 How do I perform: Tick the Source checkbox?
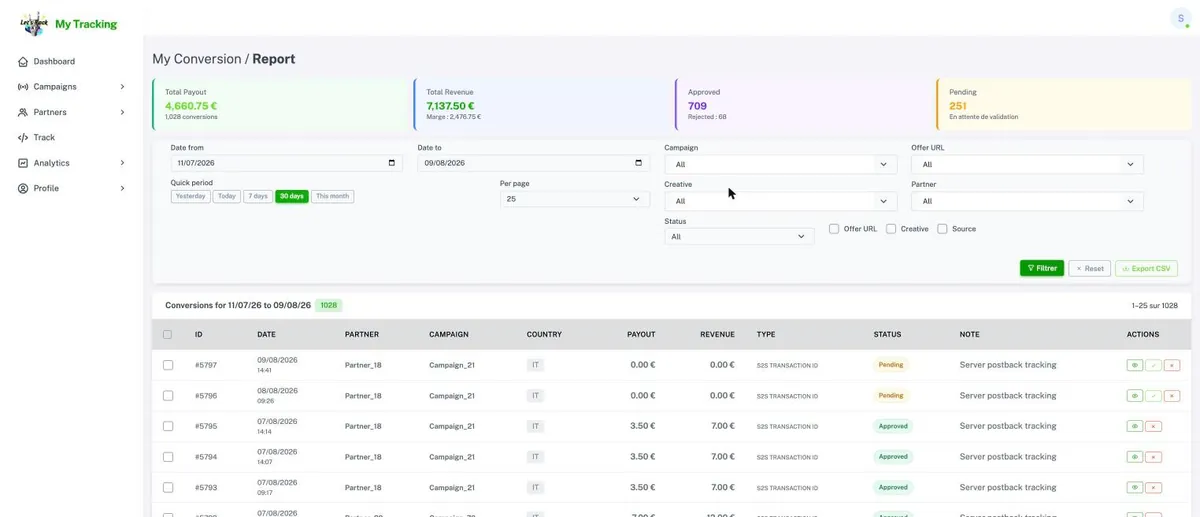pos(942,229)
